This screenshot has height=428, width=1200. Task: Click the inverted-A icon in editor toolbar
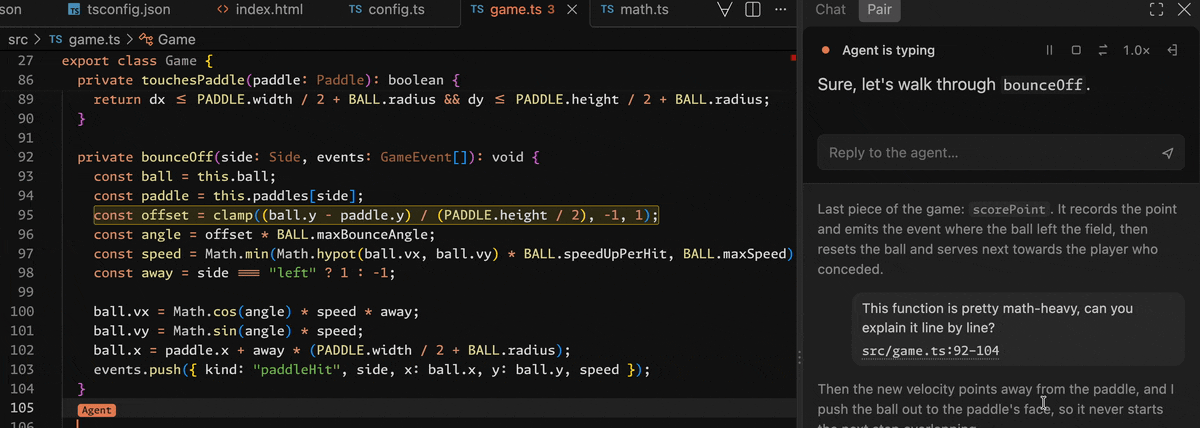pyautogui.click(x=727, y=10)
